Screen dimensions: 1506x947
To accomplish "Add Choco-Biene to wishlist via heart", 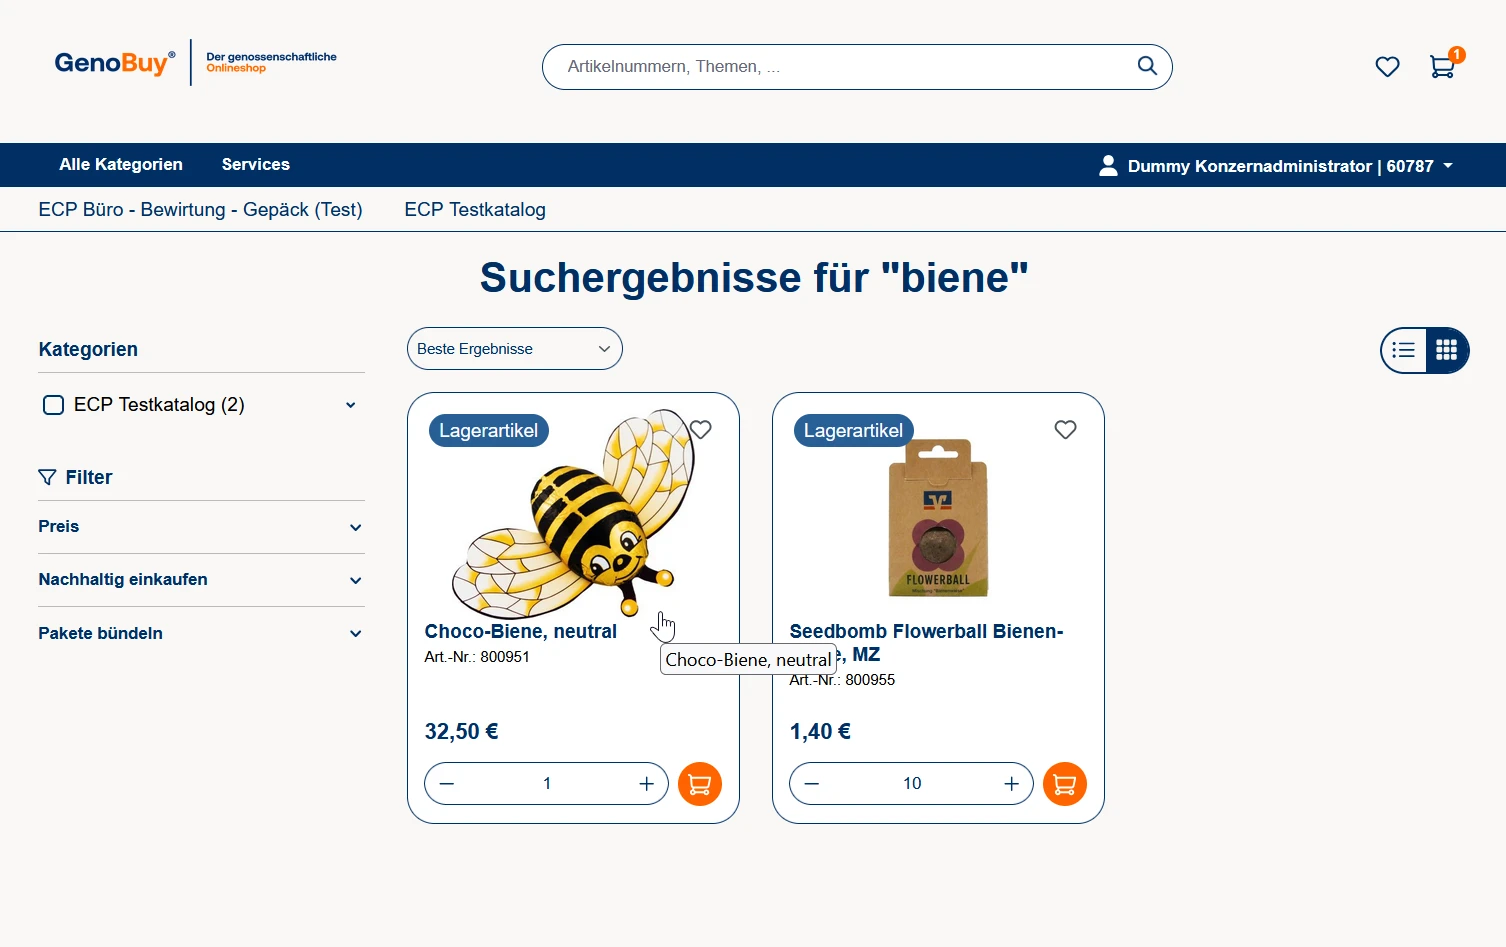I will [701, 429].
